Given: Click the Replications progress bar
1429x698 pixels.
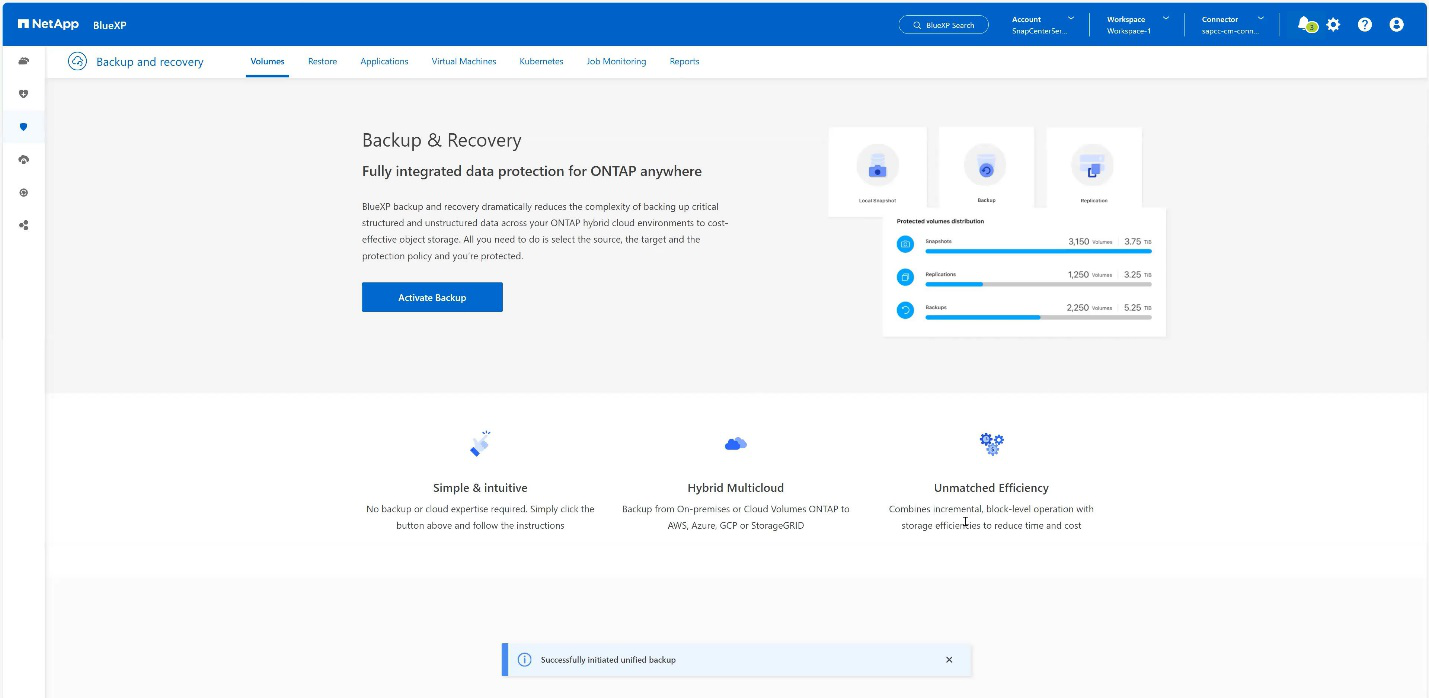Looking at the screenshot, I should 1038,284.
